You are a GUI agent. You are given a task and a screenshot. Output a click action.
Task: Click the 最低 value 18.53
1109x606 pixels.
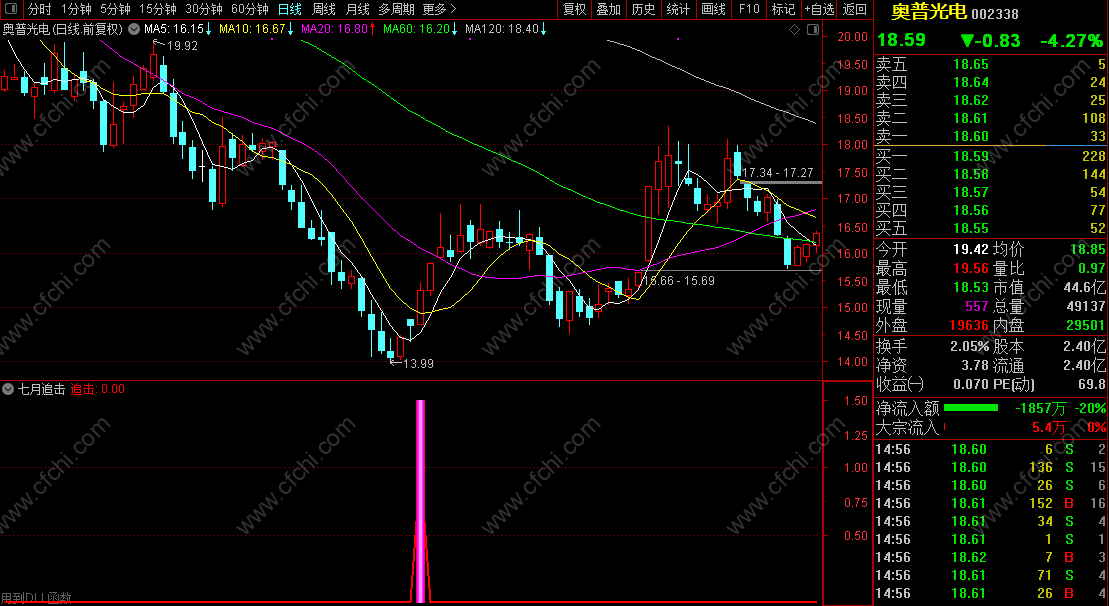click(970, 287)
